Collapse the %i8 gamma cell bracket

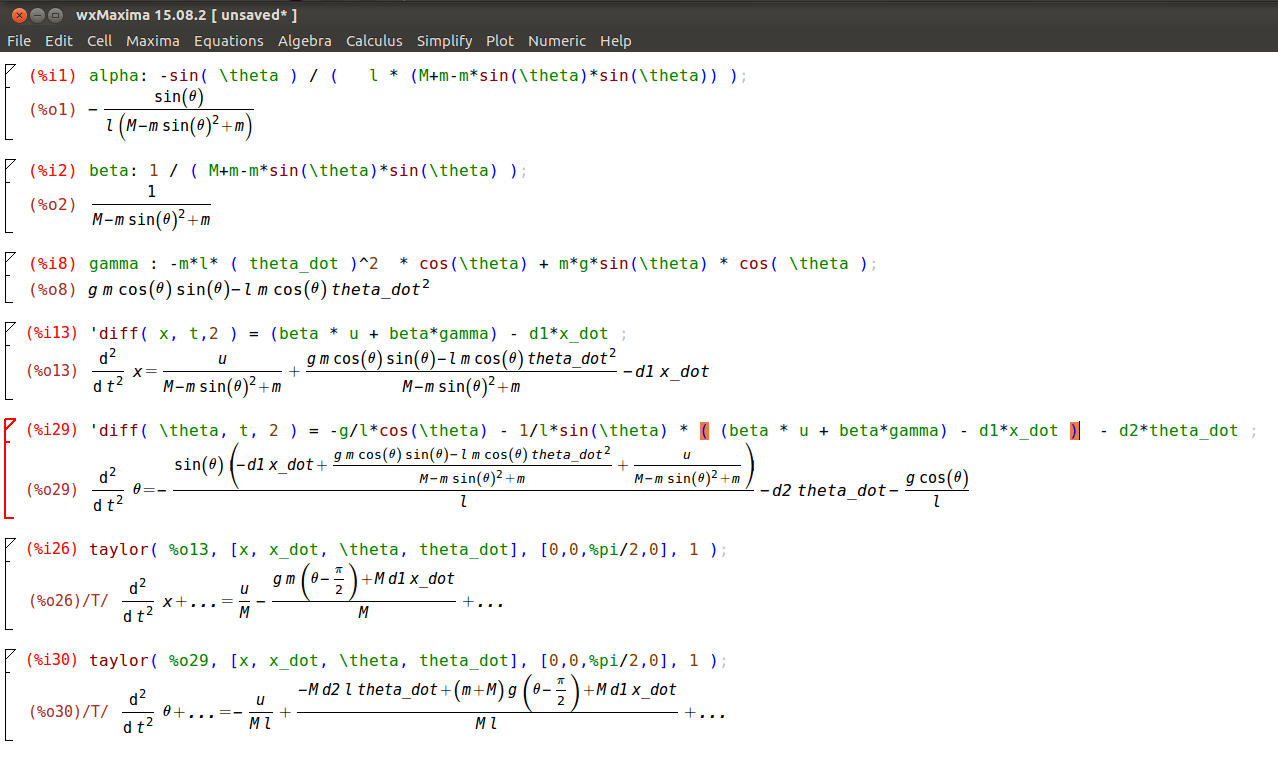coord(10,258)
